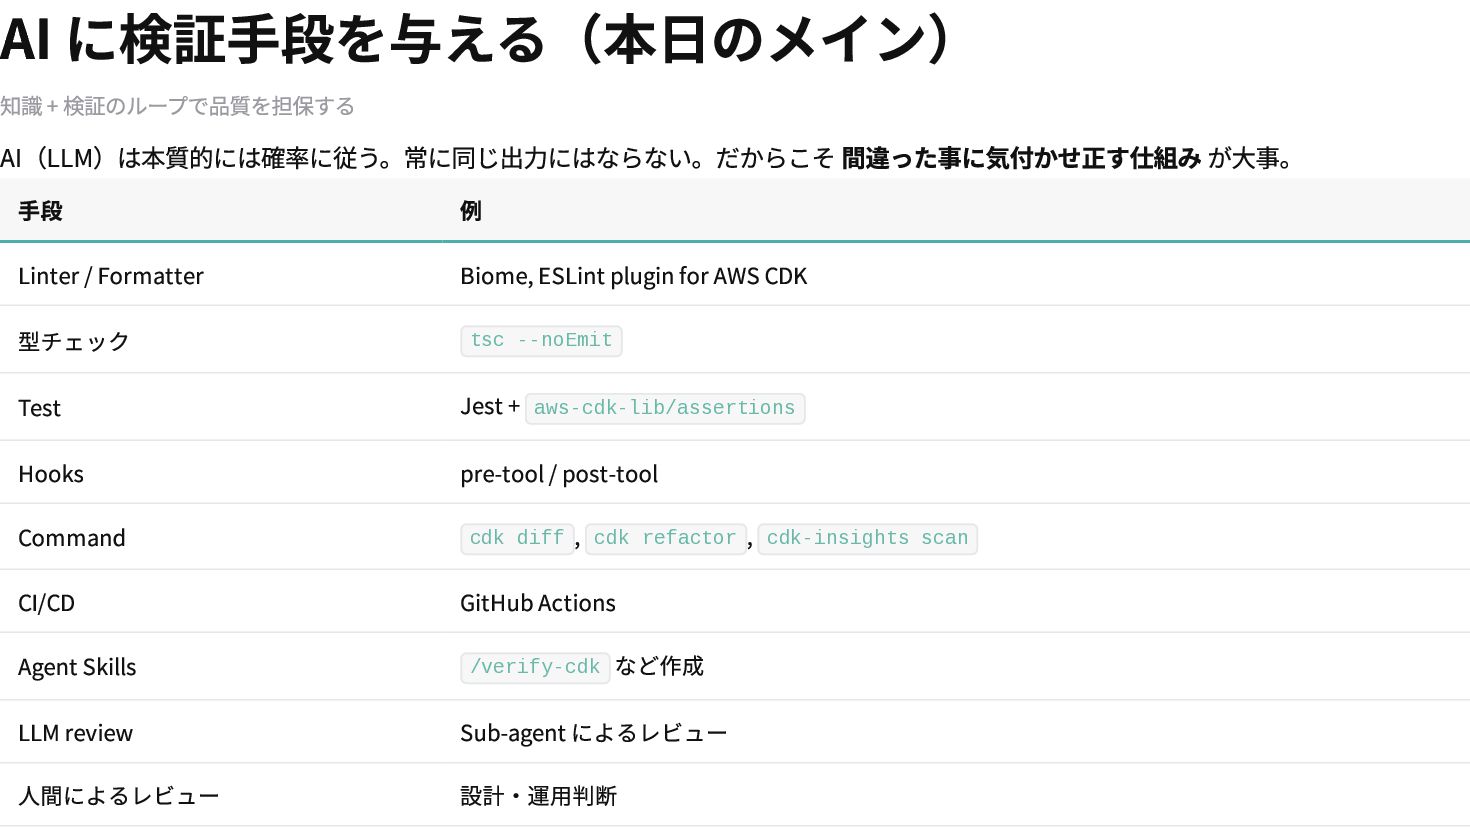Click the Hooks row label
Image resolution: width=1470 pixels, height=828 pixels.
point(51,474)
